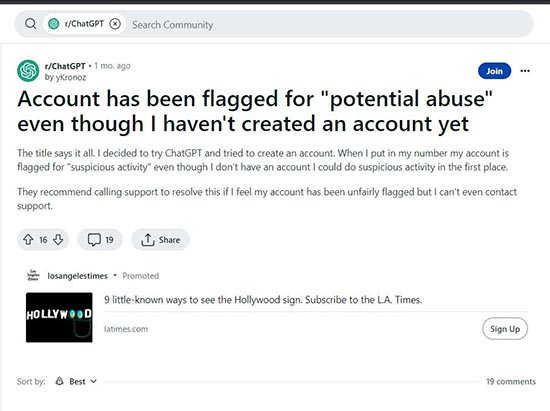Image resolution: width=550 pixels, height=411 pixels.
Task: Upvote the flagged account post
Action: (x=28, y=240)
